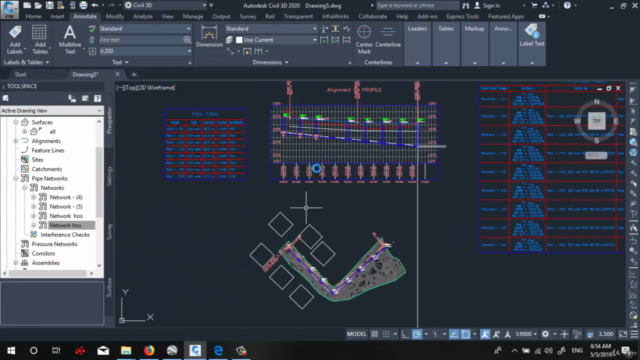Open the Windows Start menu
Image resolution: width=640 pixels, height=360 pixels.
(11, 351)
